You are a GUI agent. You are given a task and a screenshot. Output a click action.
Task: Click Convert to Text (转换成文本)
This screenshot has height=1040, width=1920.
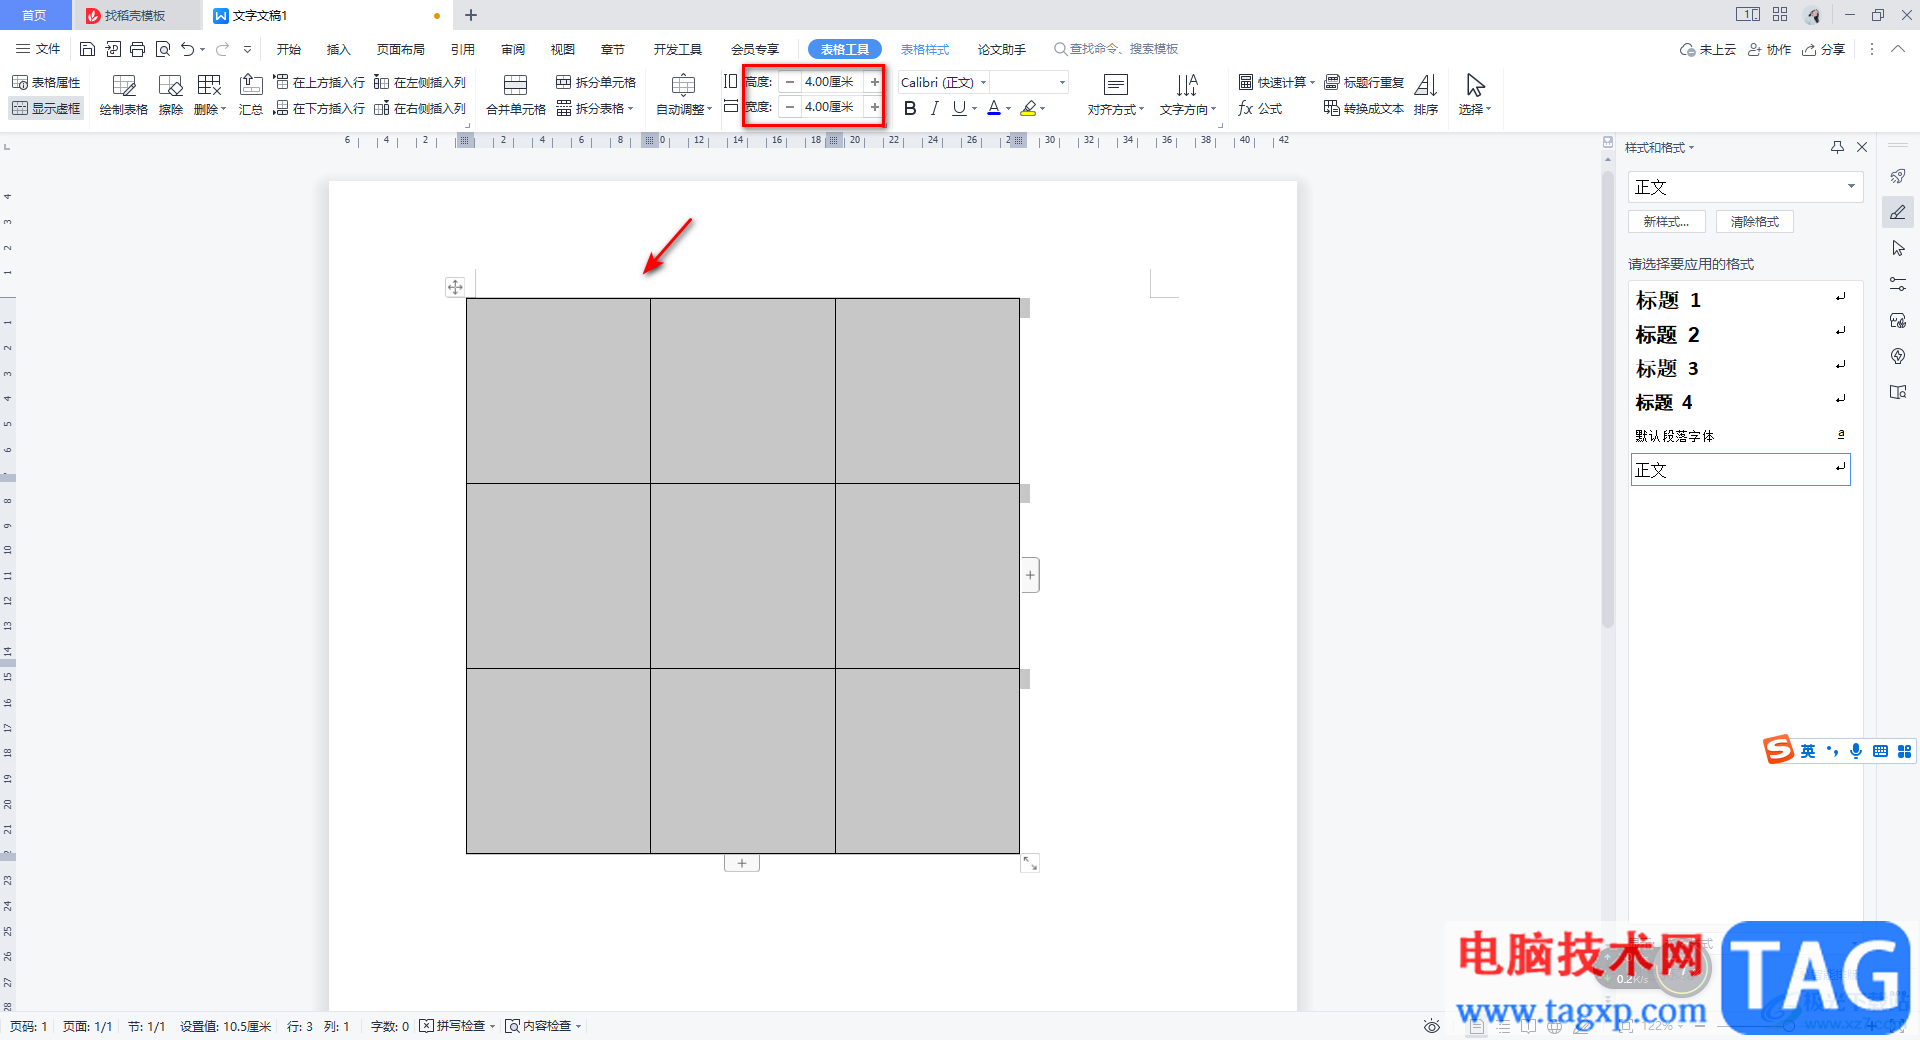click(1364, 108)
